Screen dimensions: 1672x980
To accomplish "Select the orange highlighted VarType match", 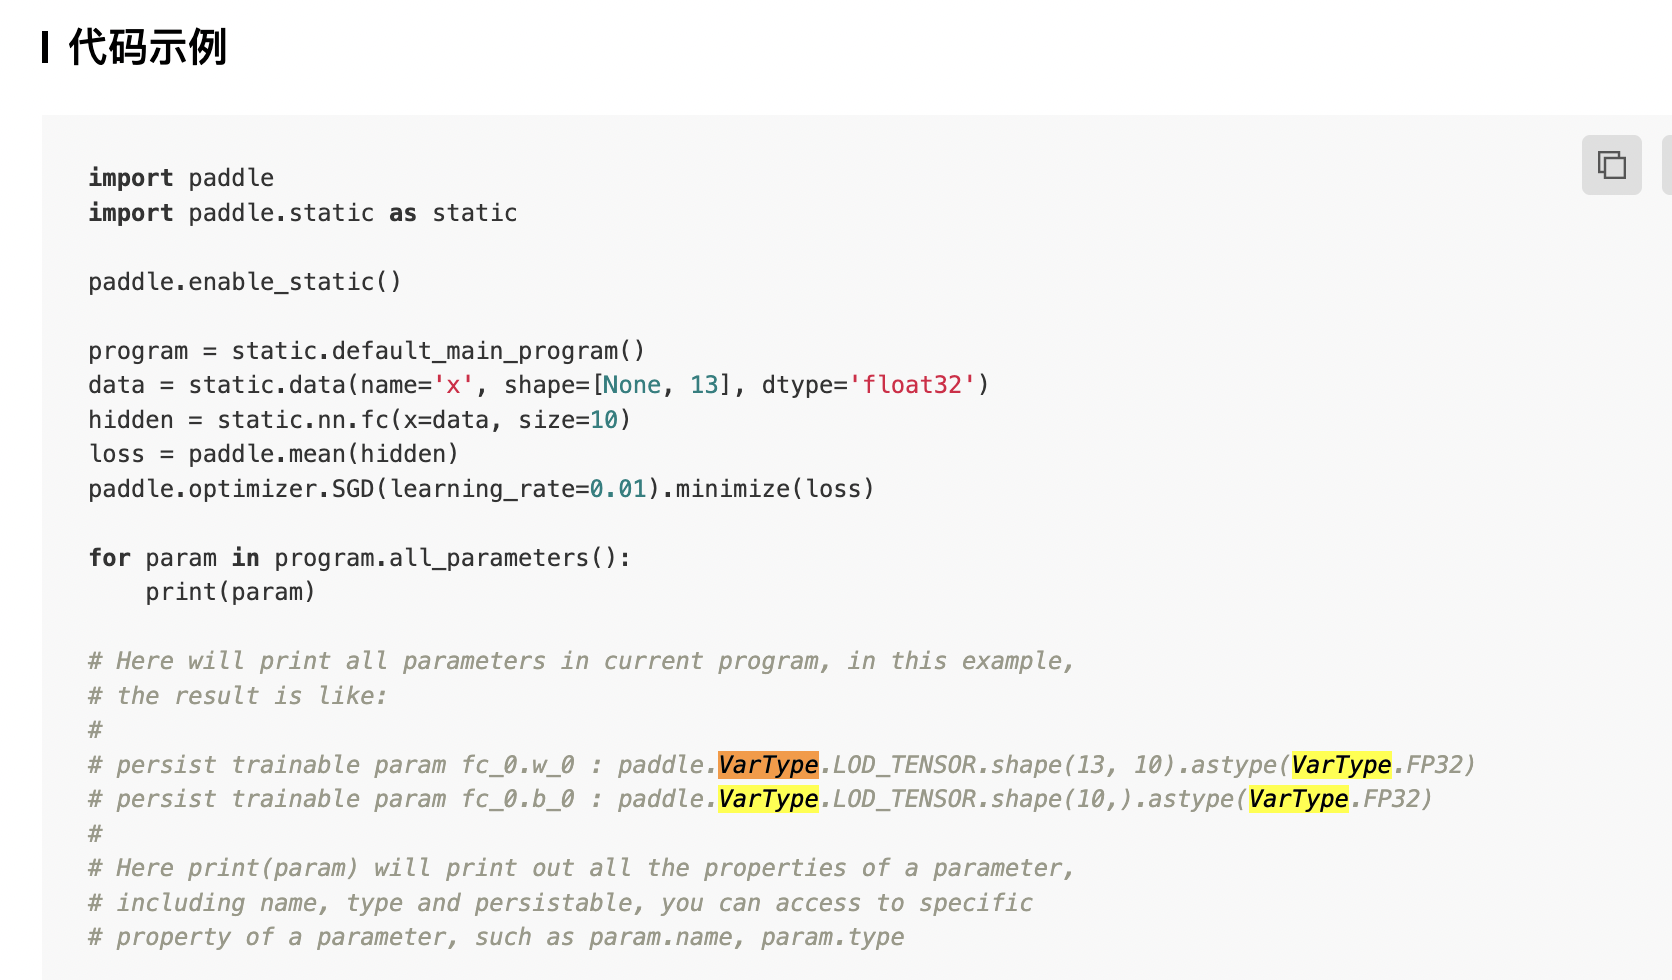I will click(768, 764).
